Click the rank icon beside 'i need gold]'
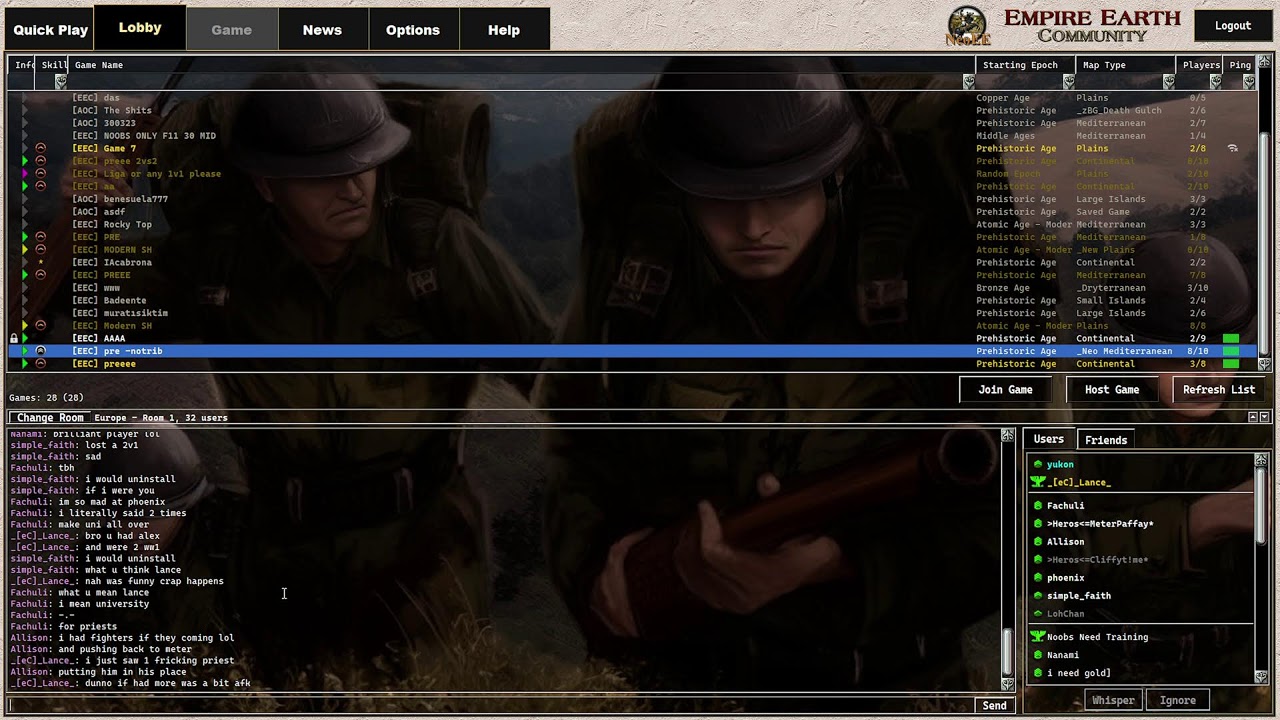The image size is (1280, 720). click(x=1038, y=673)
